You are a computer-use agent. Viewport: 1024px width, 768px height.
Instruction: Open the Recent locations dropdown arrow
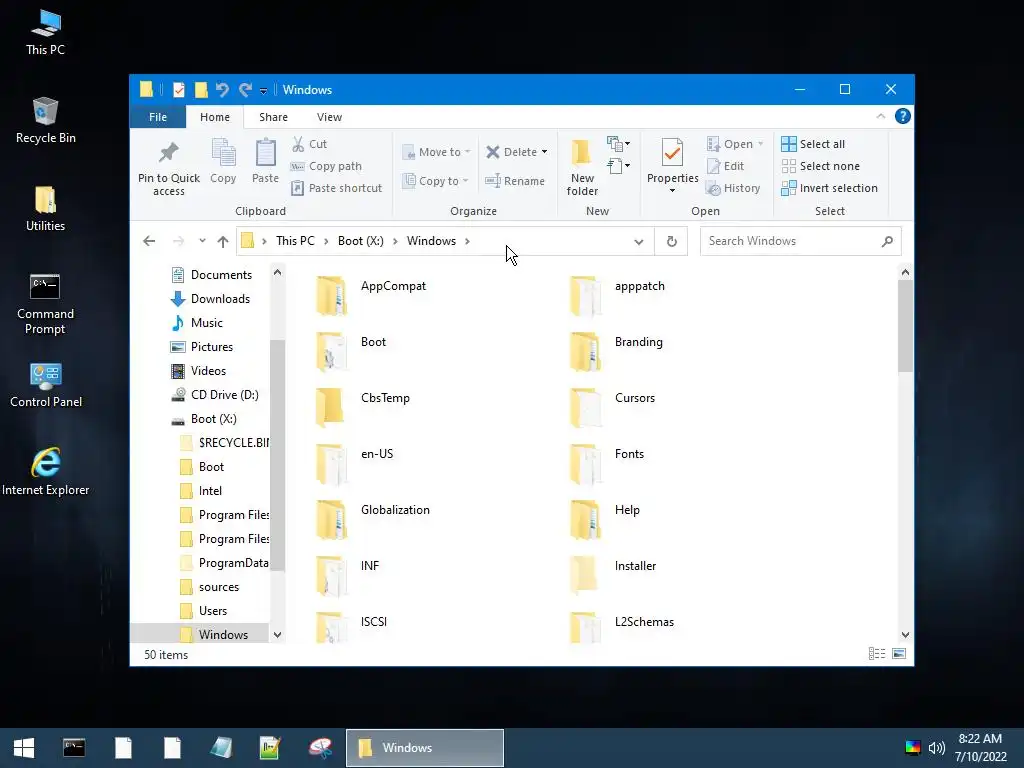(202, 241)
